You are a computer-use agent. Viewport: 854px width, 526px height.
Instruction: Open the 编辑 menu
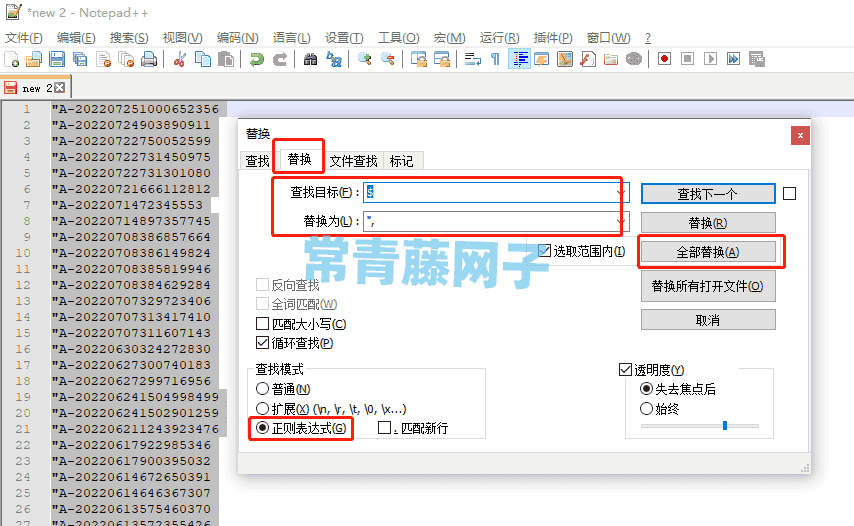pos(76,38)
